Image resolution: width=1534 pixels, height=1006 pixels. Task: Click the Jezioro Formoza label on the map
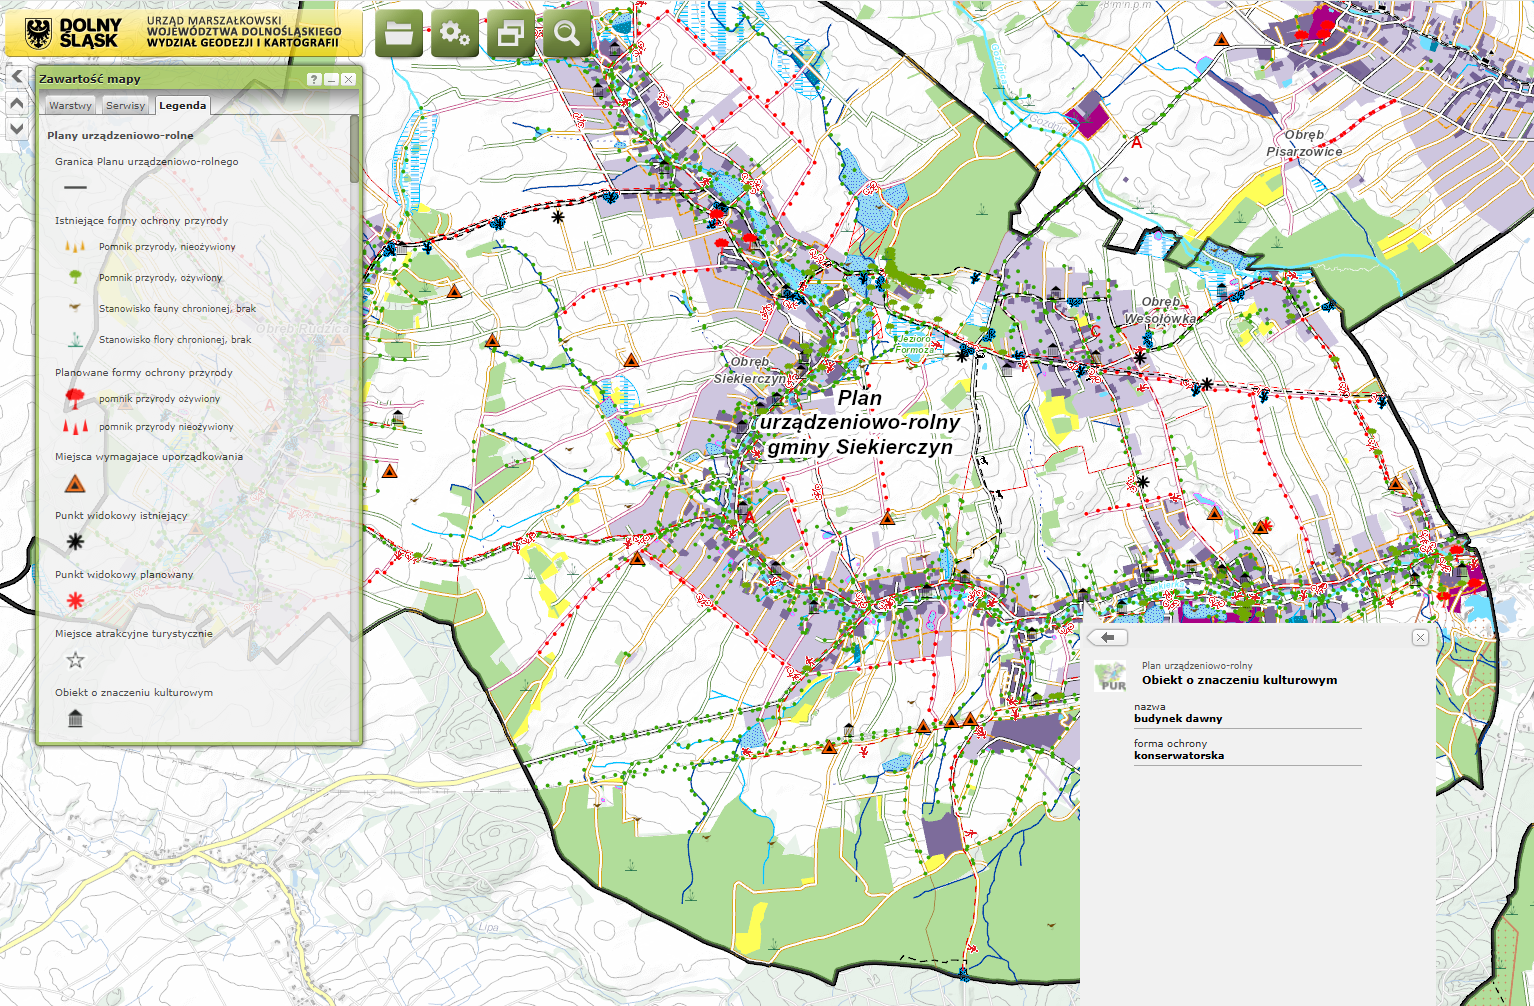(913, 344)
